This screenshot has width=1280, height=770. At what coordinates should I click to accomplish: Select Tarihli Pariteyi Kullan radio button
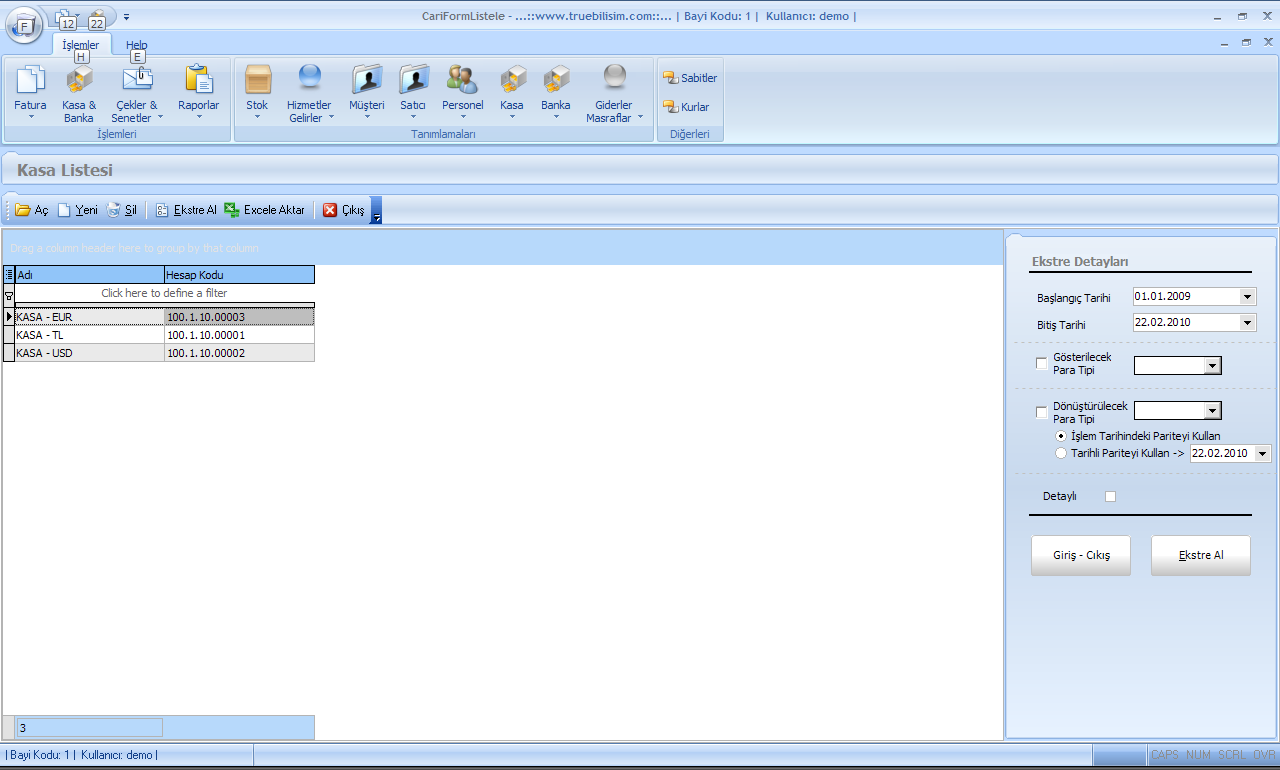point(1061,453)
